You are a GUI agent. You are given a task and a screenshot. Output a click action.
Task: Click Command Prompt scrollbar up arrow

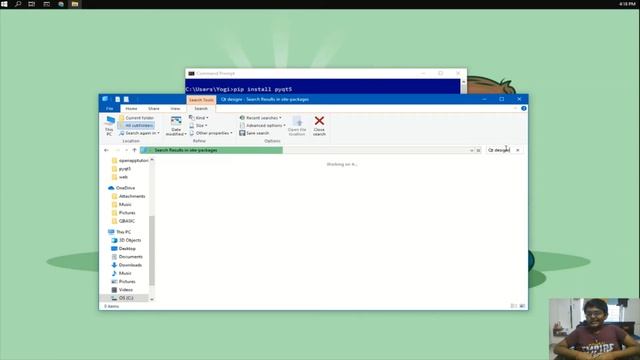[463, 82]
